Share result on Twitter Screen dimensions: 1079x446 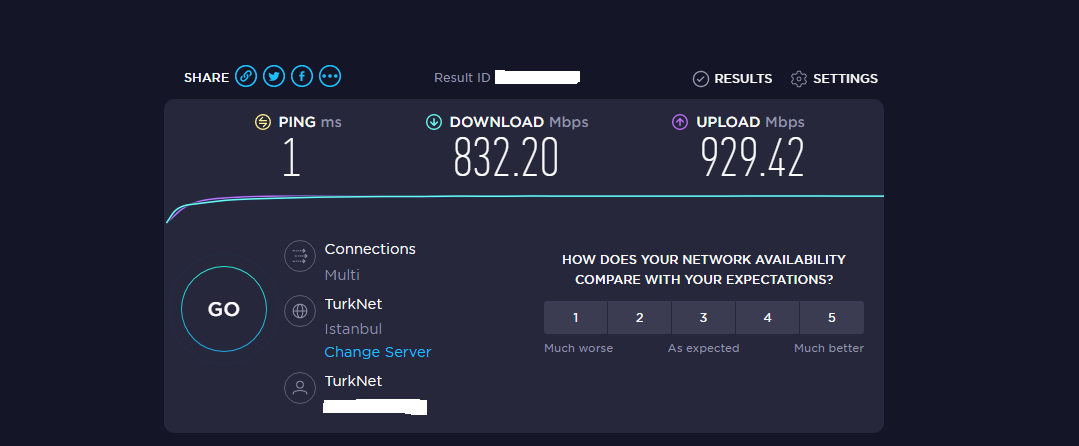pyautogui.click(x=274, y=77)
